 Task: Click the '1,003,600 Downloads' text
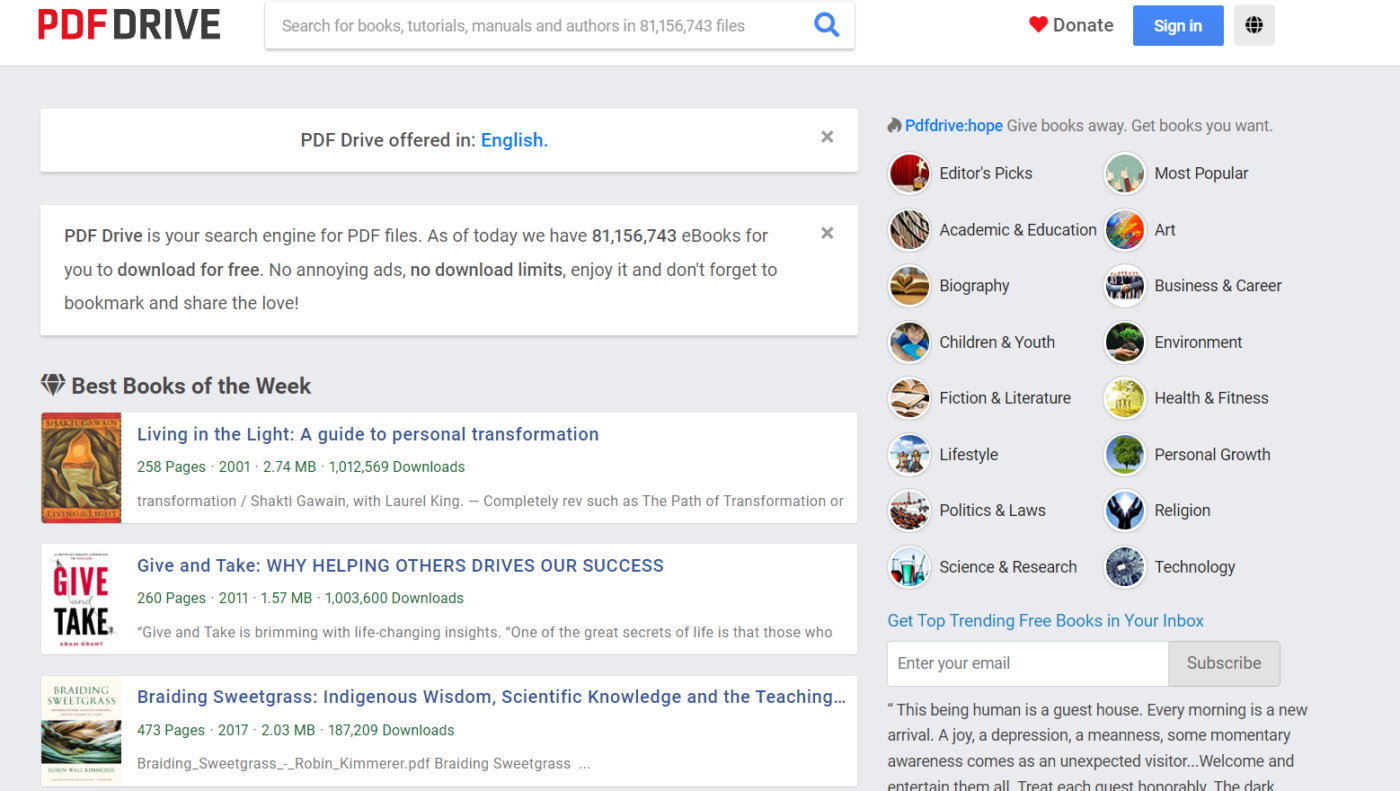[x=396, y=598]
